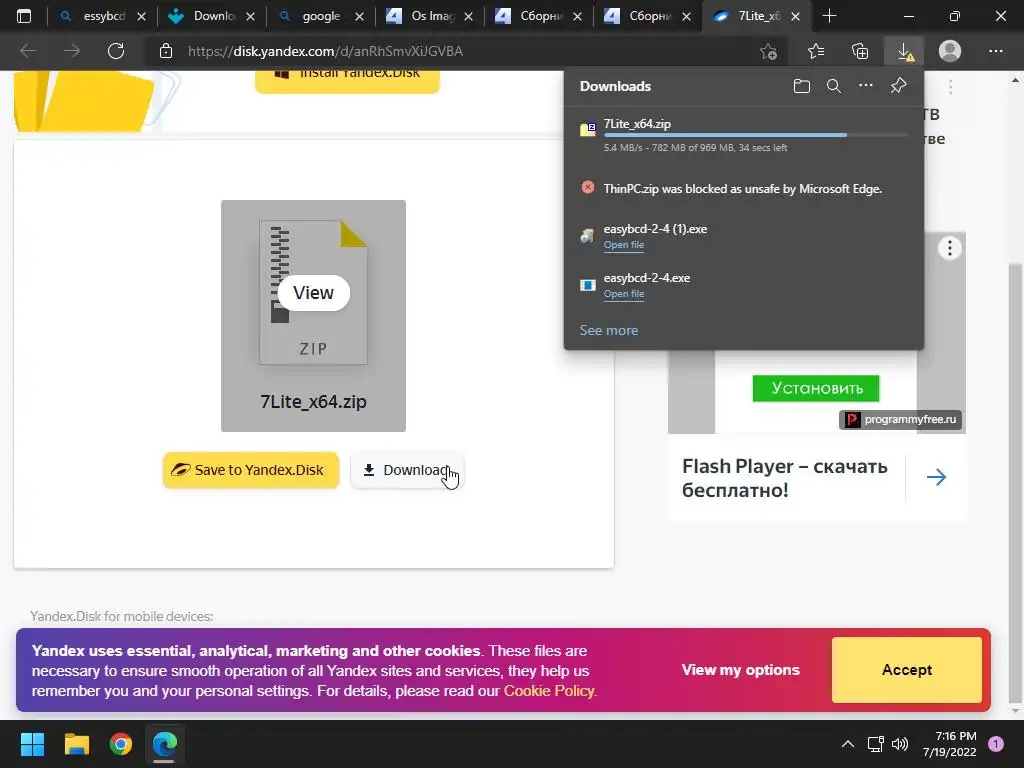Click the programmyfree.ru ad label
Image resolution: width=1024 pixels, height=768 pixels.
click(901, 419)
